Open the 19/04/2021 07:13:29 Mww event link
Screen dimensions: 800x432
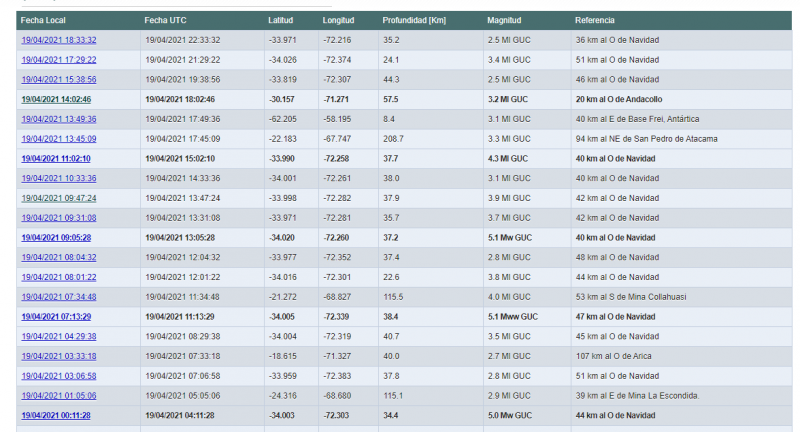56,316
